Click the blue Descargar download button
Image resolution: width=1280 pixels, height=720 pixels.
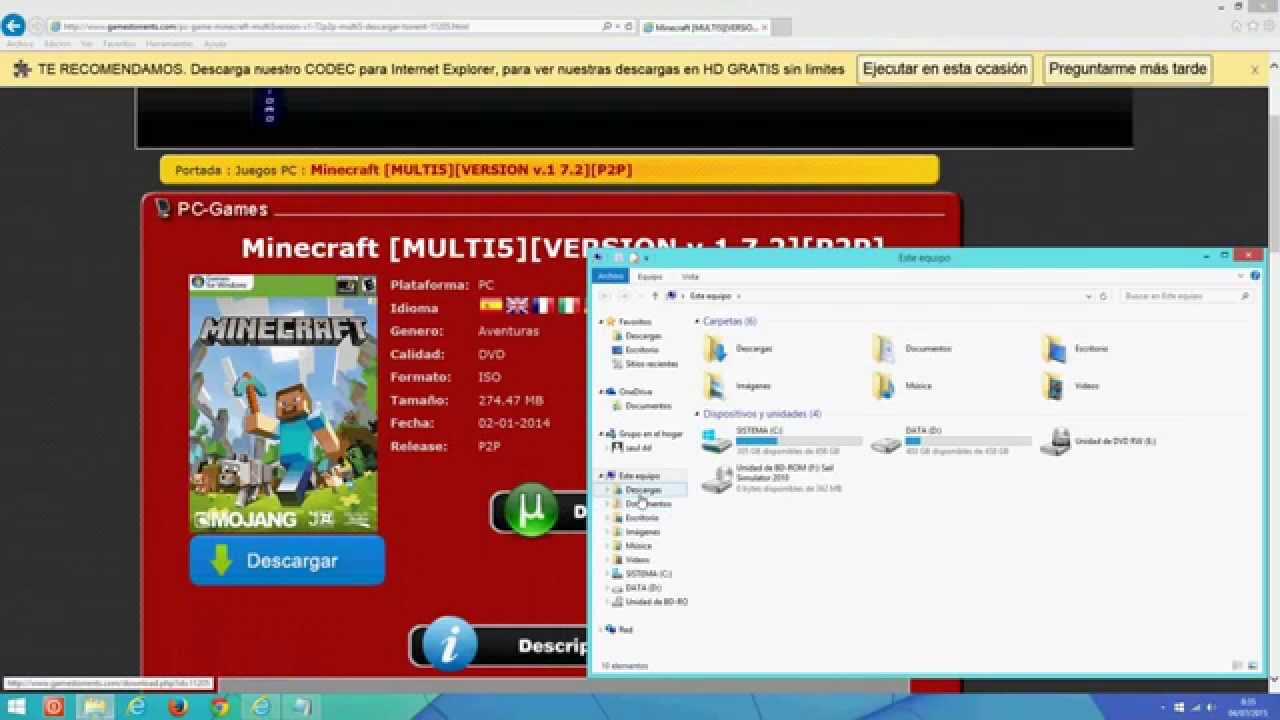point(287,560)
